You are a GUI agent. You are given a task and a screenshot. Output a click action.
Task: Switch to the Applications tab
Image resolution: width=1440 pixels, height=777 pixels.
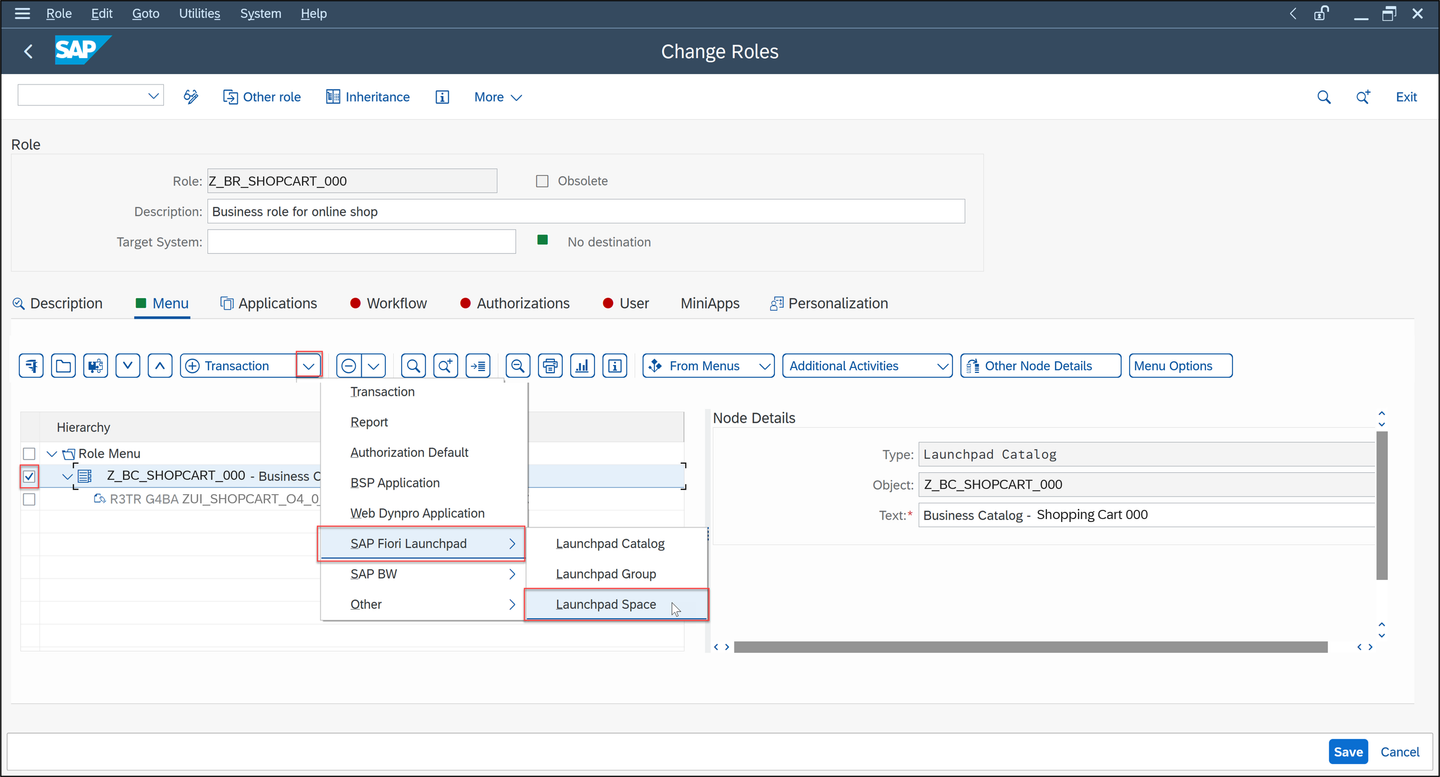tap(268, 303)
